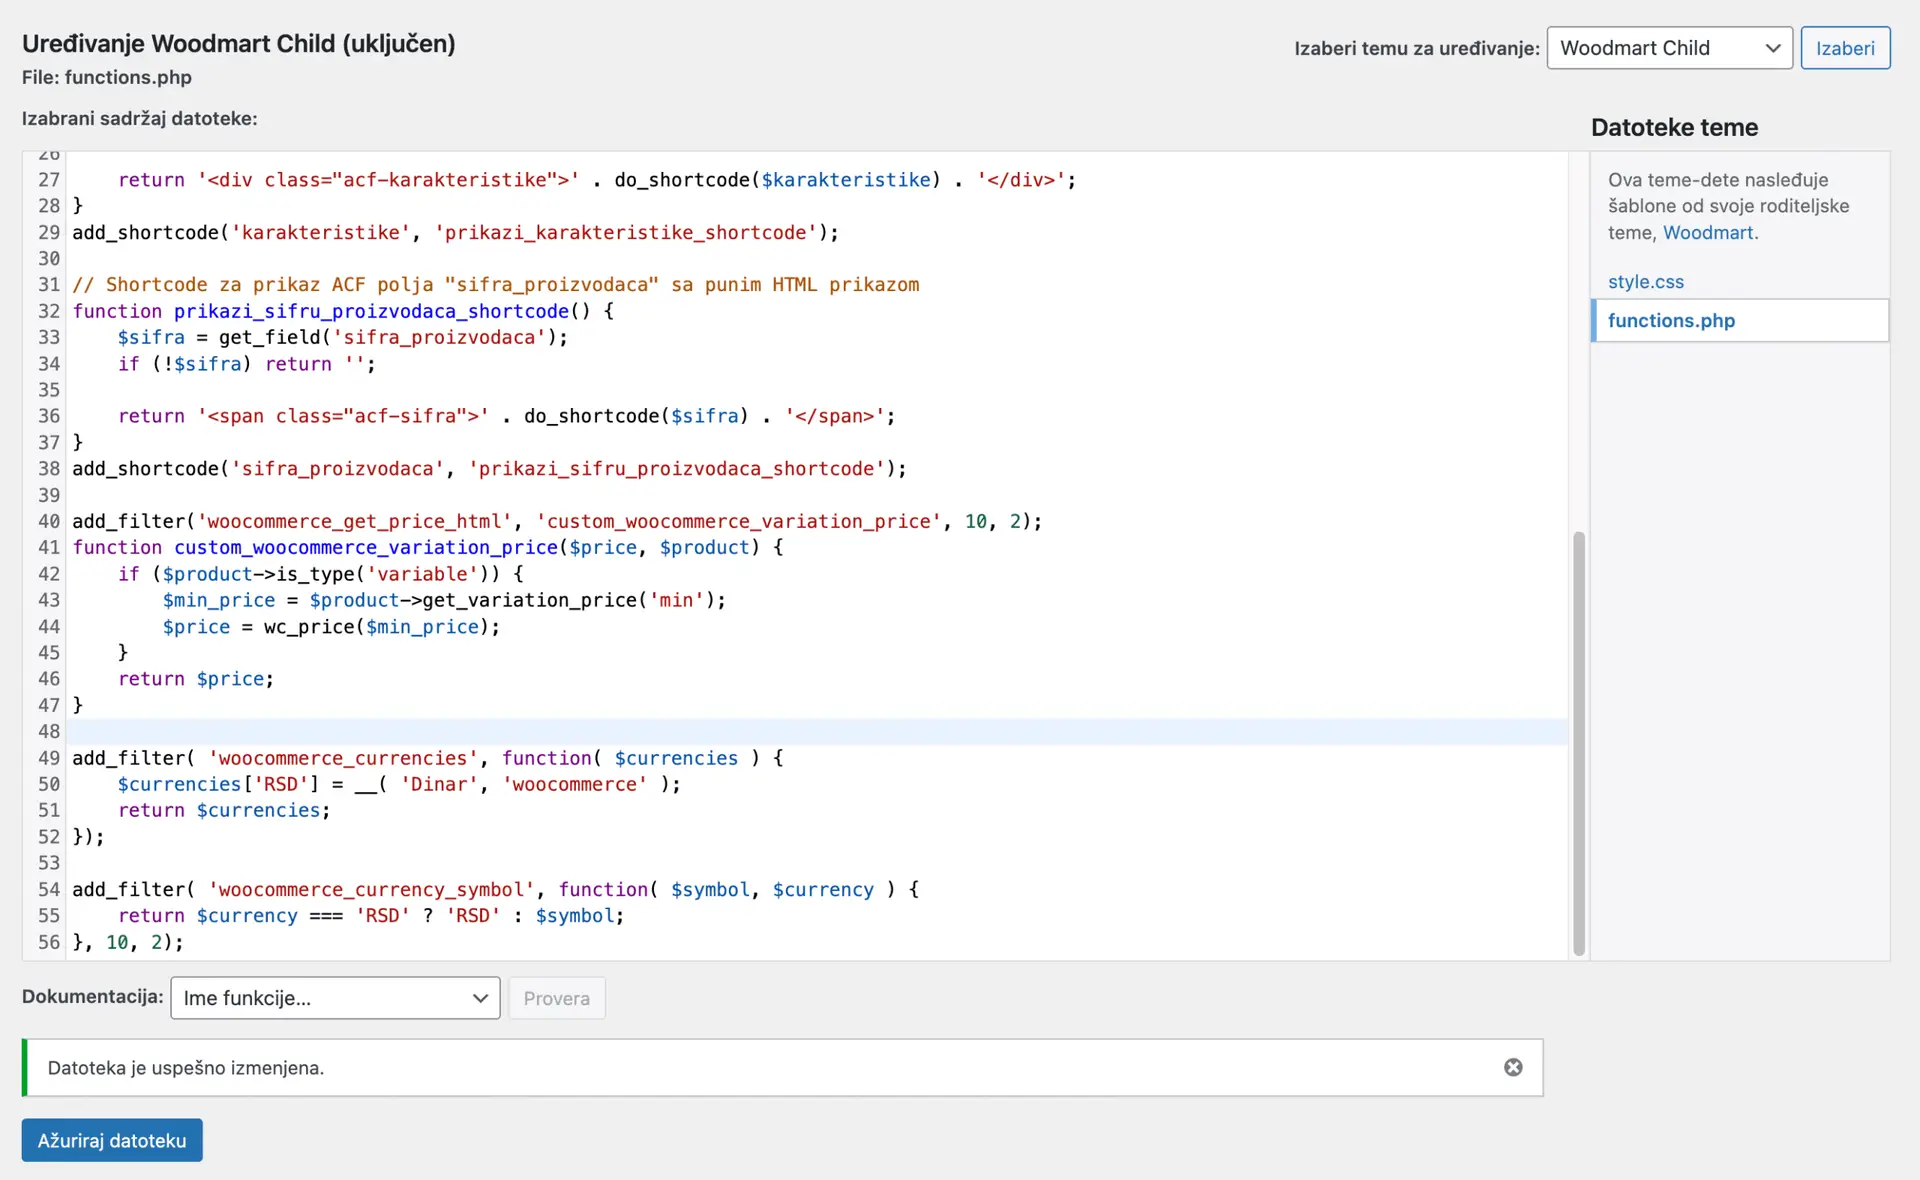Click the 'Dinar' string on line 50

coord(439,784)
